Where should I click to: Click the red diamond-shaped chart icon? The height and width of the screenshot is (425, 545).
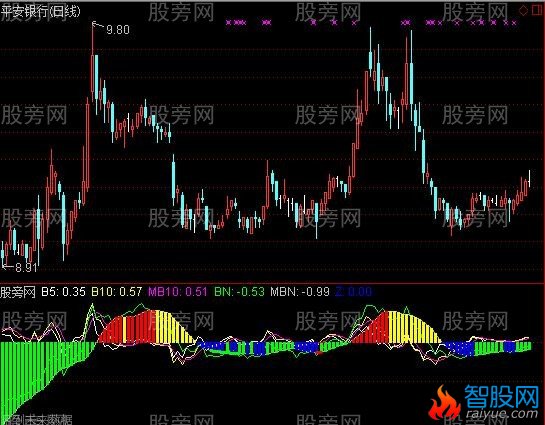coord(523,11)
